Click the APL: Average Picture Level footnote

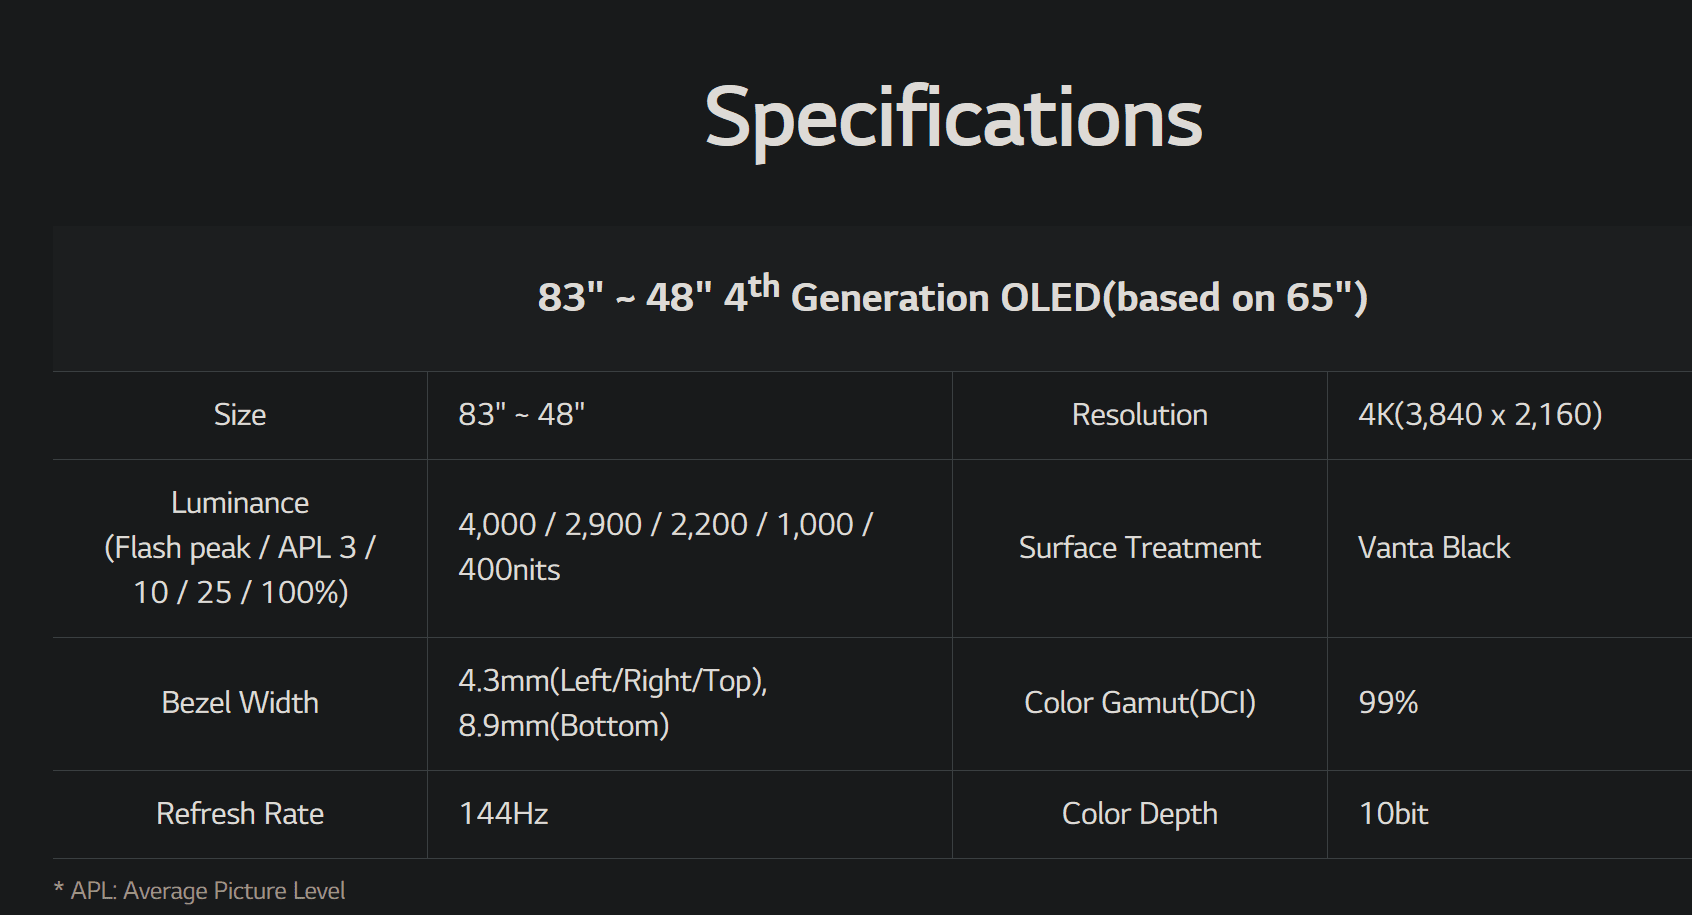tap(200, 891)
